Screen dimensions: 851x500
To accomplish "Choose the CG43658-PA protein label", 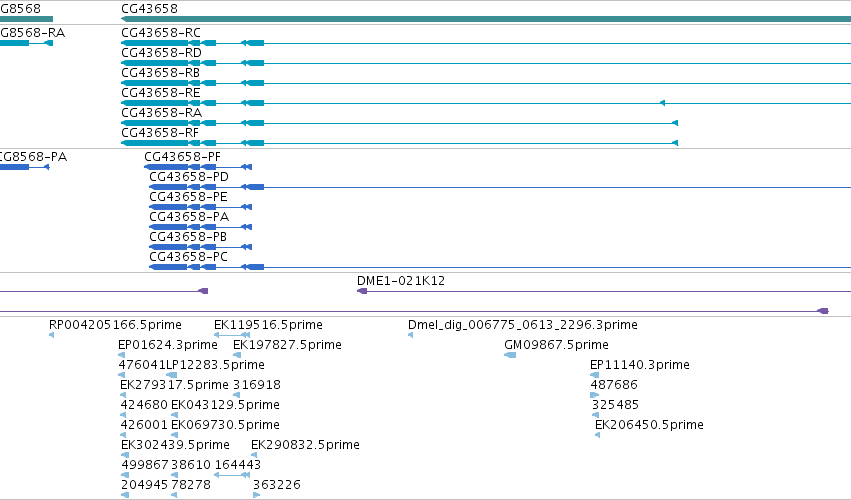I will tap(189, 217).
